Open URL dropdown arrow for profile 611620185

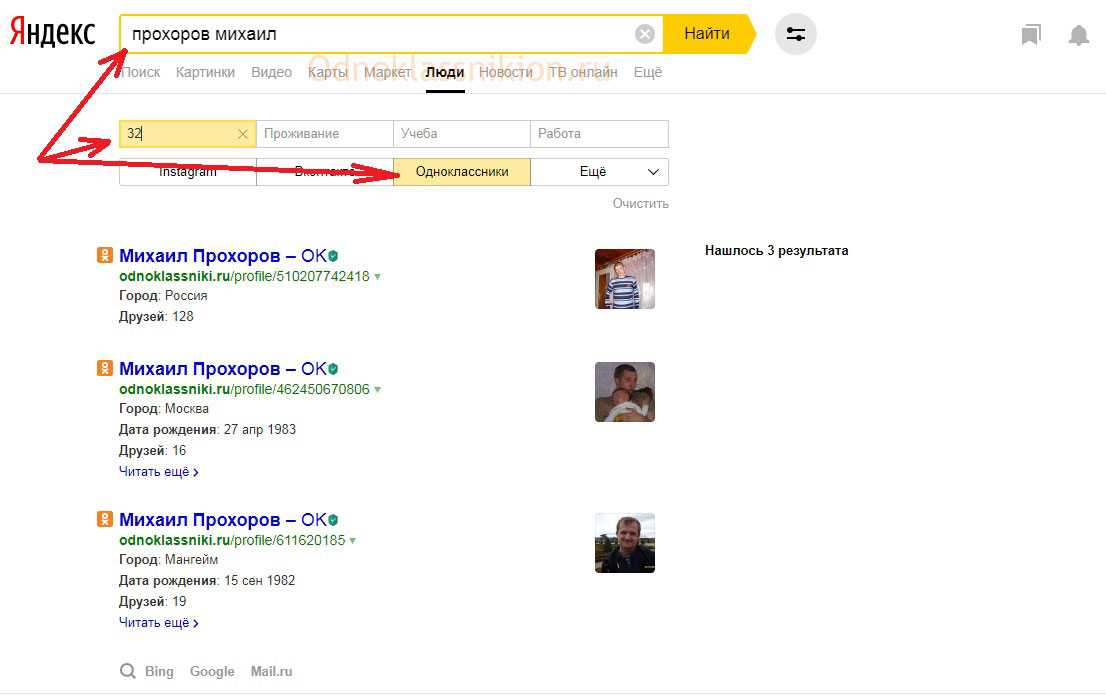click(353, 540)
